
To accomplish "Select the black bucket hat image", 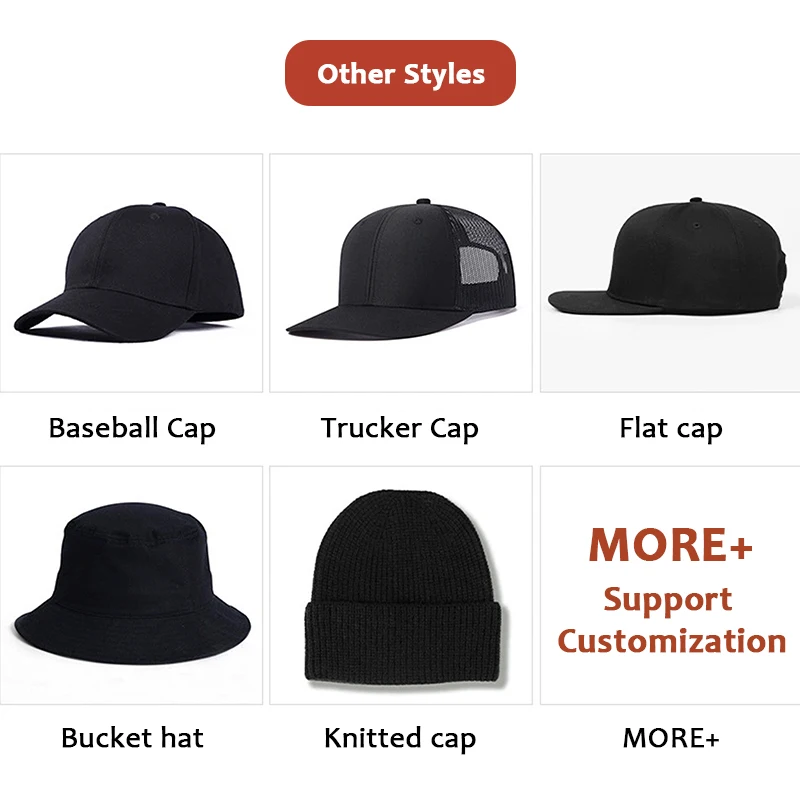I will pos(131,585).
